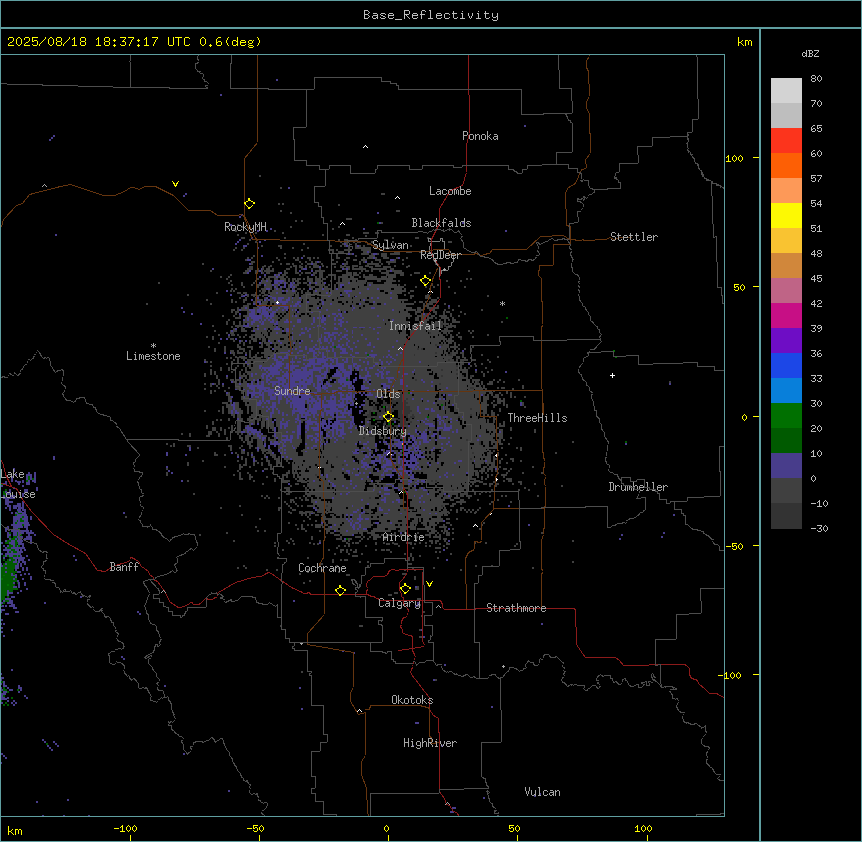Select the Olds town label
The width and height of the screenshot is (862, 842).
(388, 394)
